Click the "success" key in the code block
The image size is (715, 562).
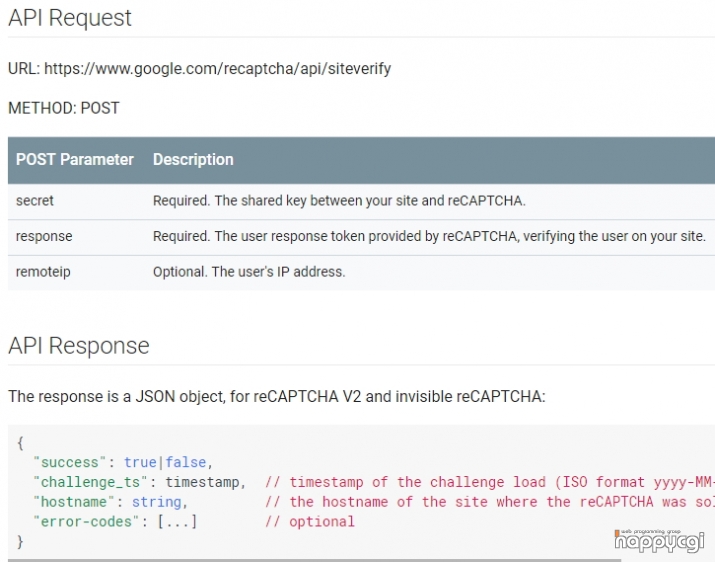tap(70, 463)
